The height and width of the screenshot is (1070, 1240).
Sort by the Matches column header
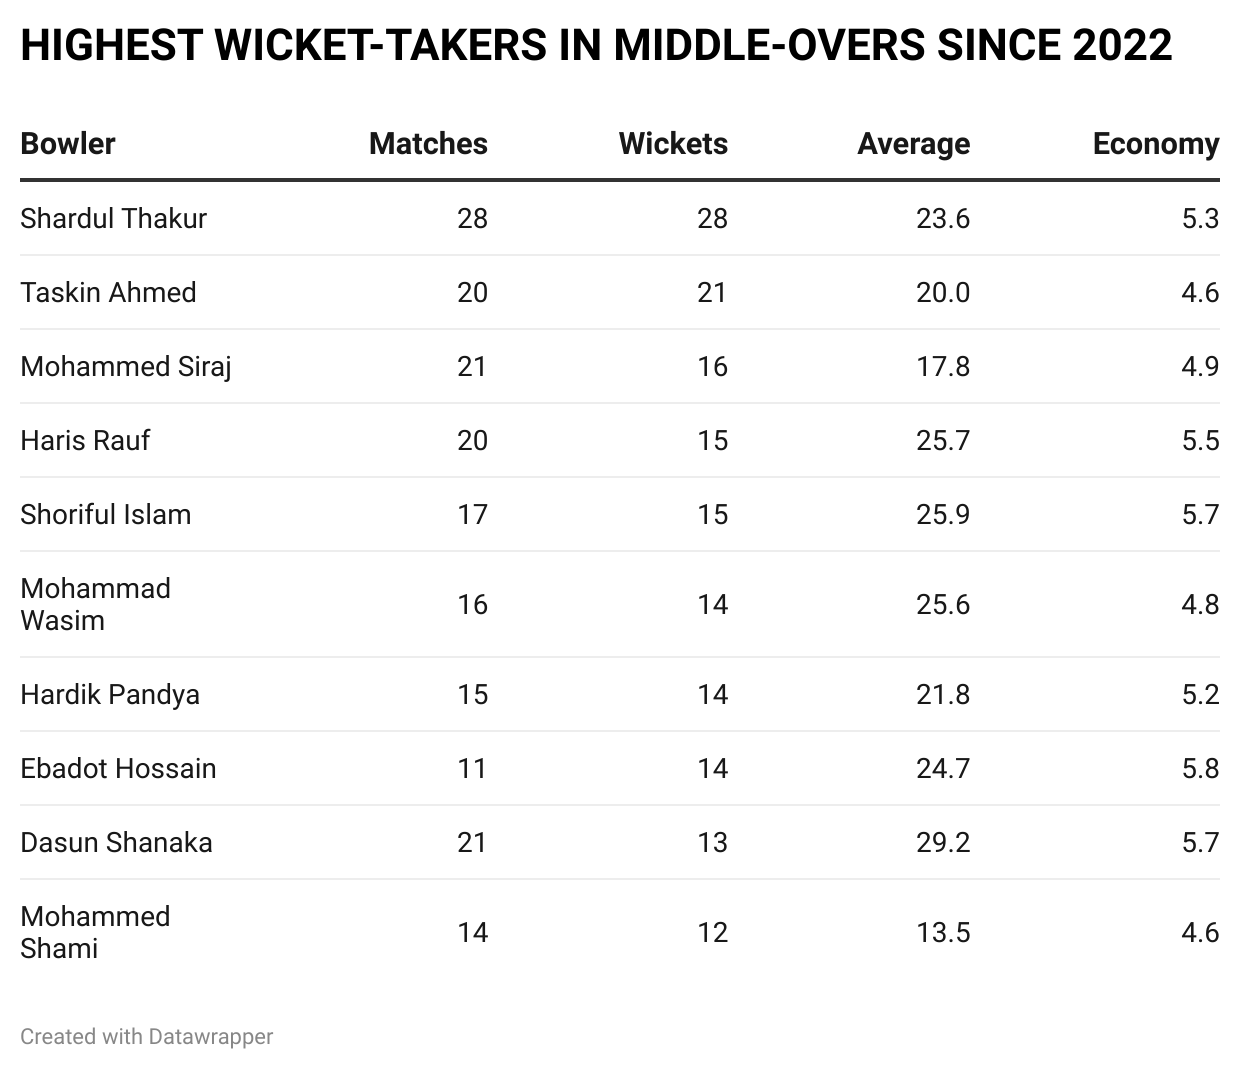(428, 144)
